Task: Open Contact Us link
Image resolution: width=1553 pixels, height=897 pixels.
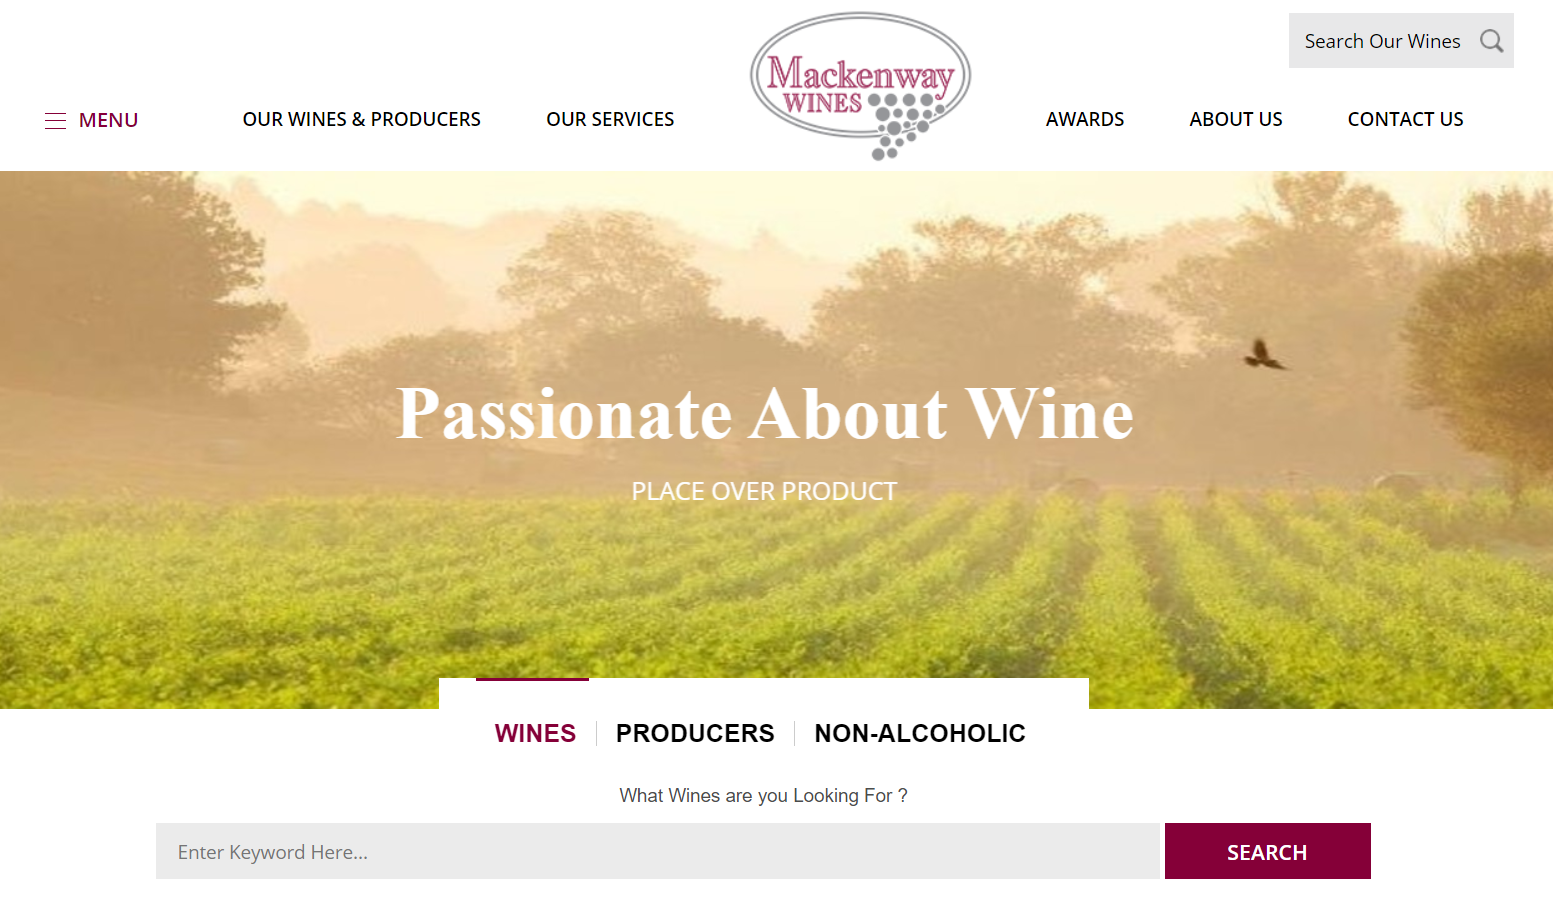Action: point(1405,119)
